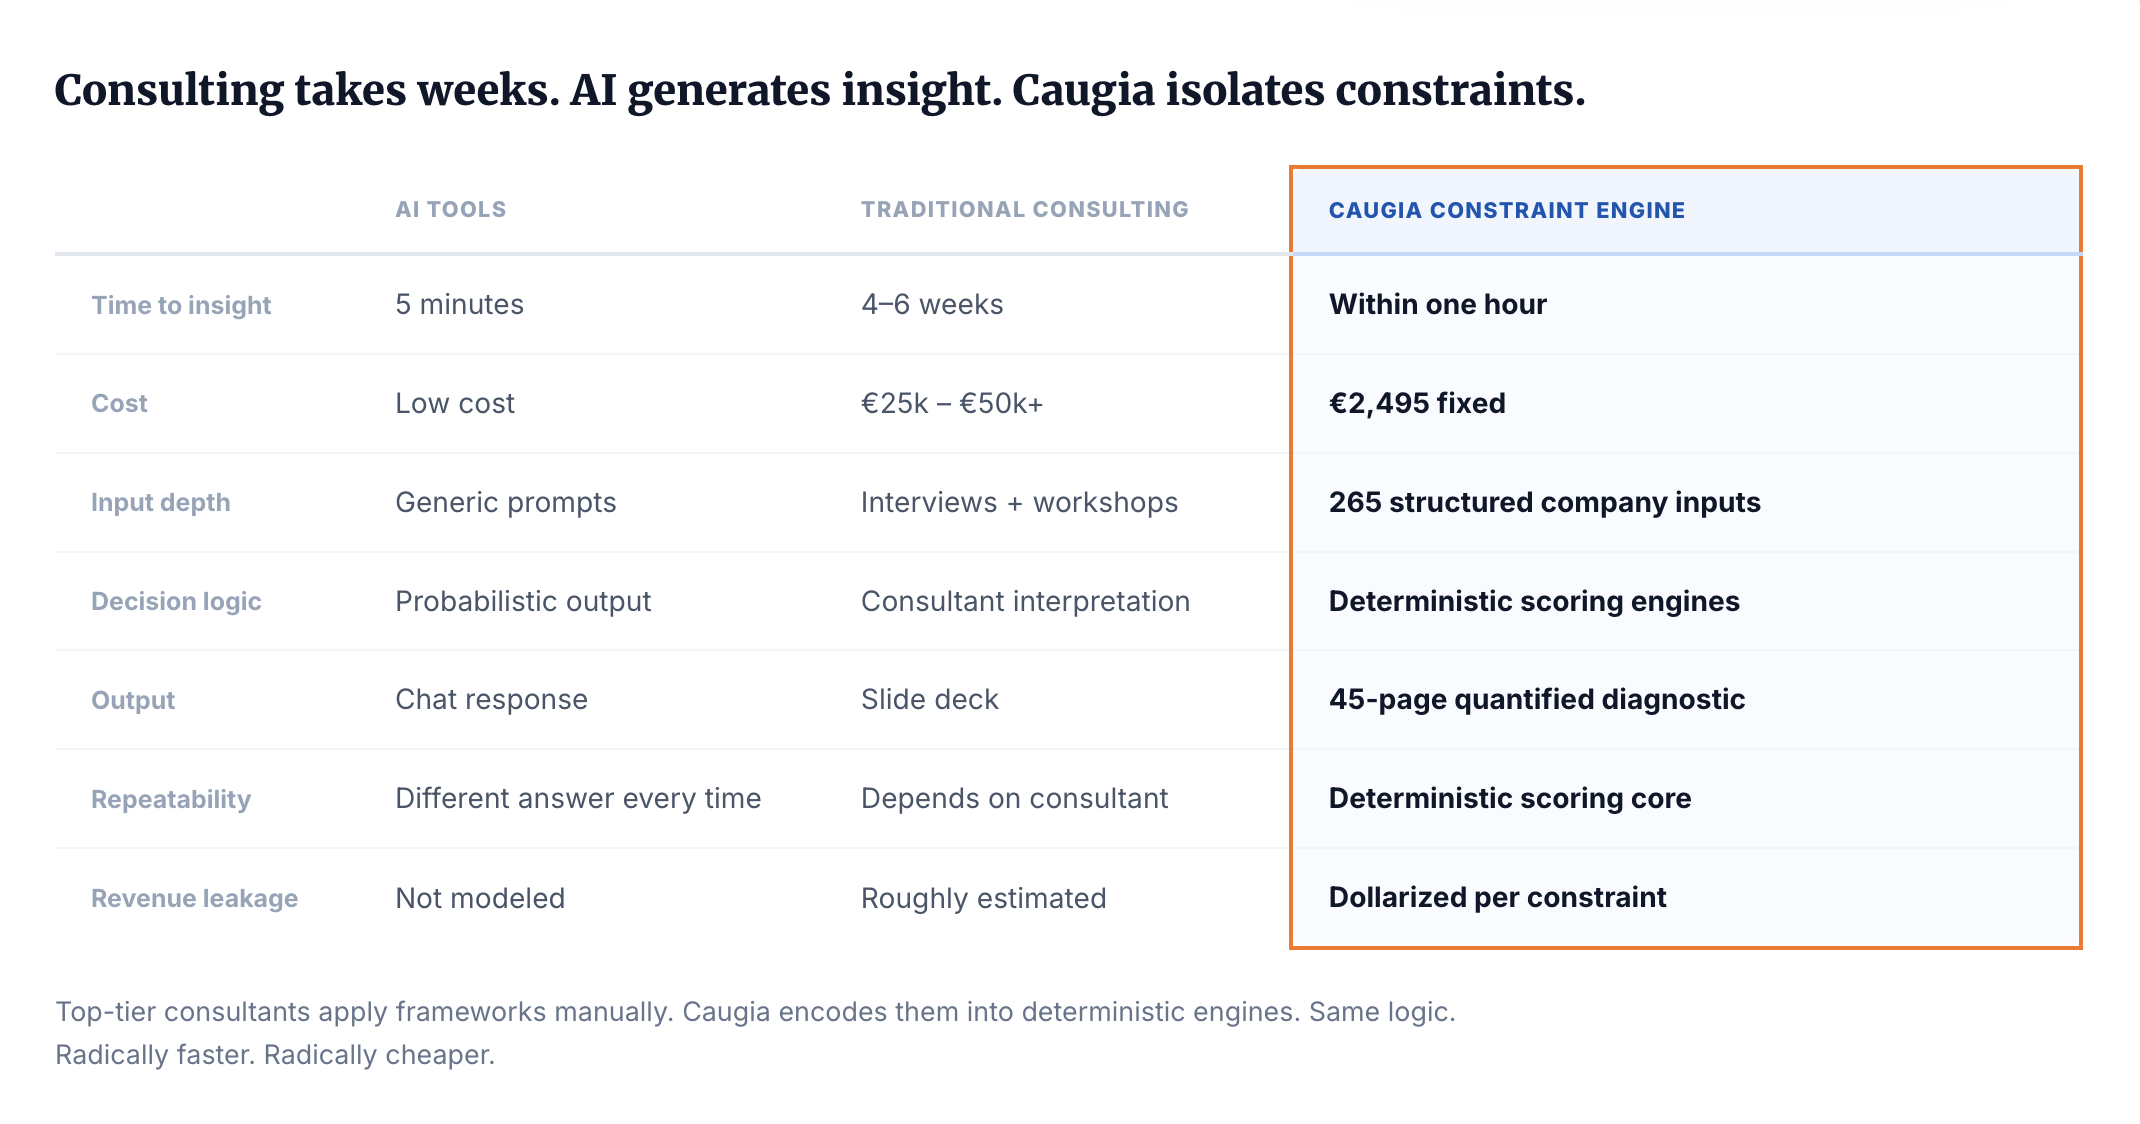Click 'Deterministic scoring engines' cell
This screenshot has height=1124, width=2140.
(1533, 602)
